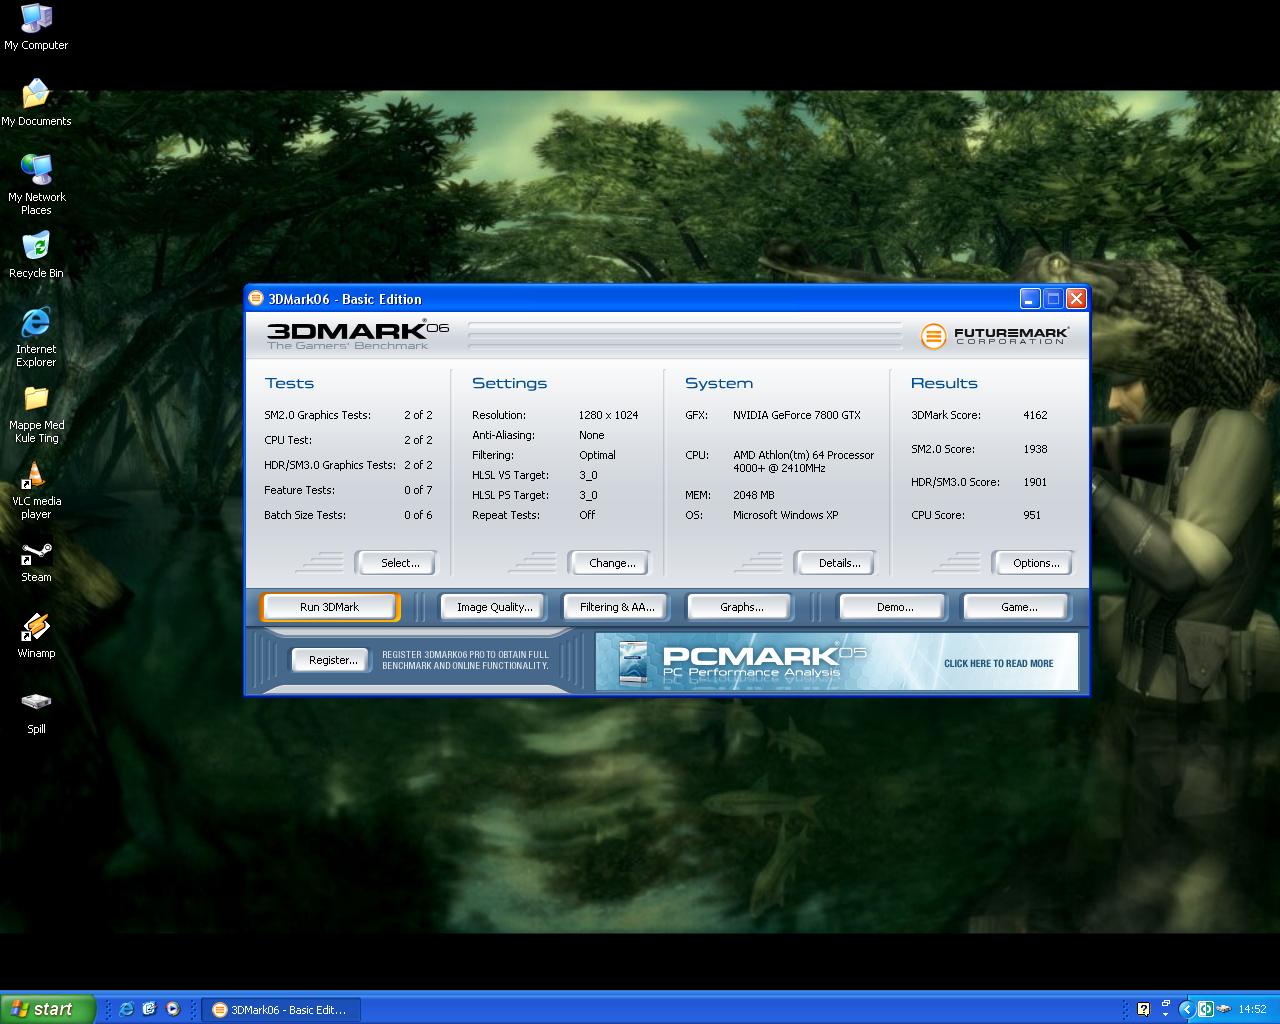Click AMD Athlon 64 Processor text

803,461
